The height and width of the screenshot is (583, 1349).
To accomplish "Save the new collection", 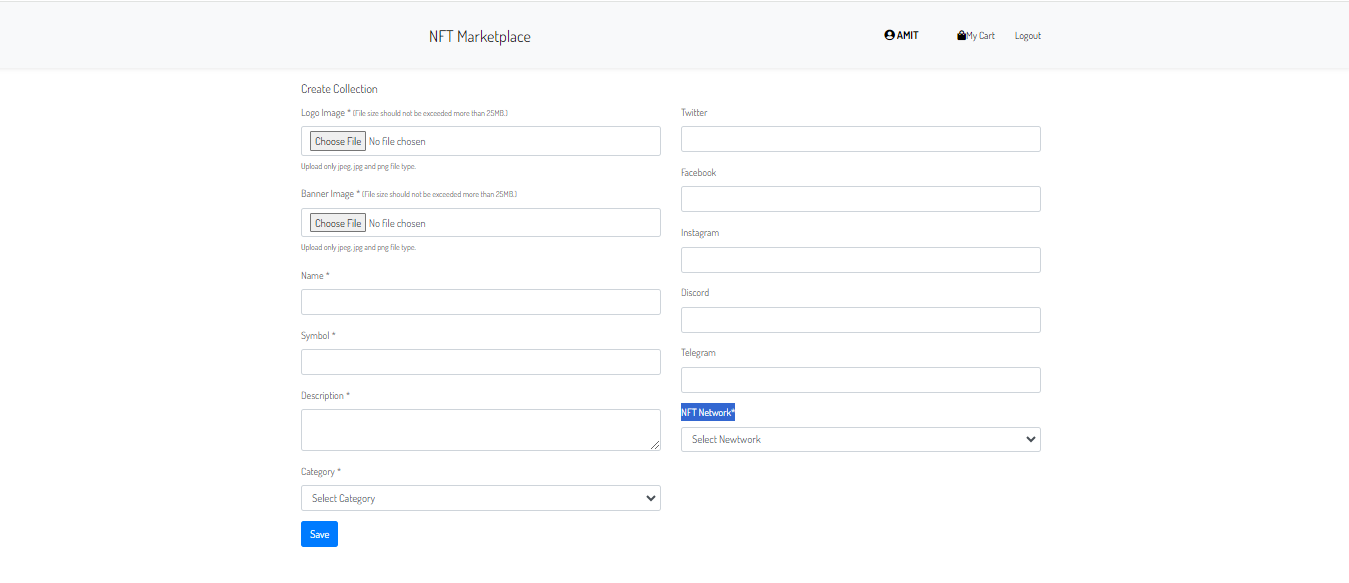I will pyautogui.click(x=318, y=533).
